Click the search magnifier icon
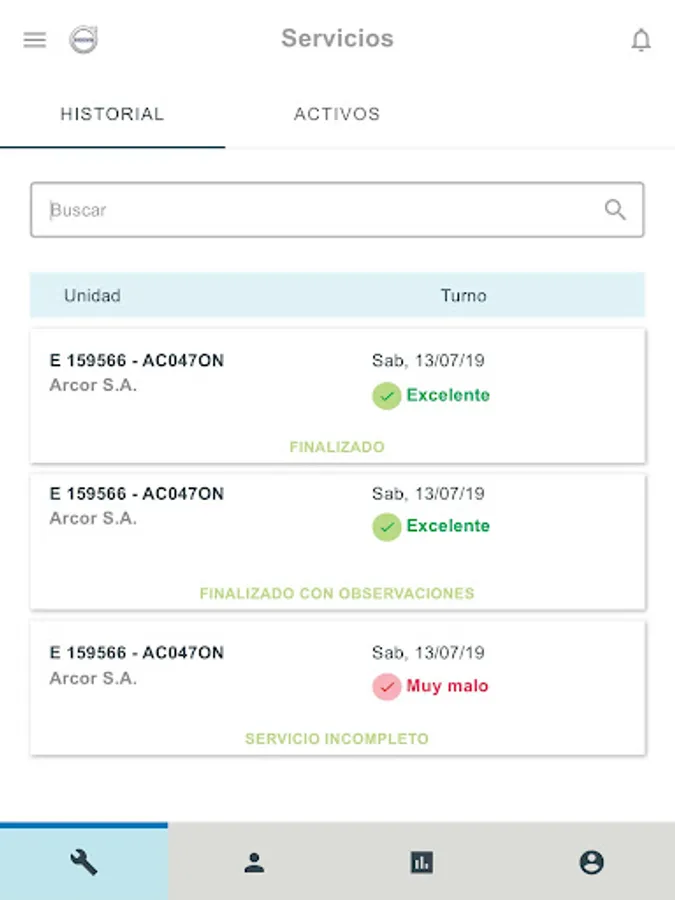675x900 pixels. click(615, 210)
